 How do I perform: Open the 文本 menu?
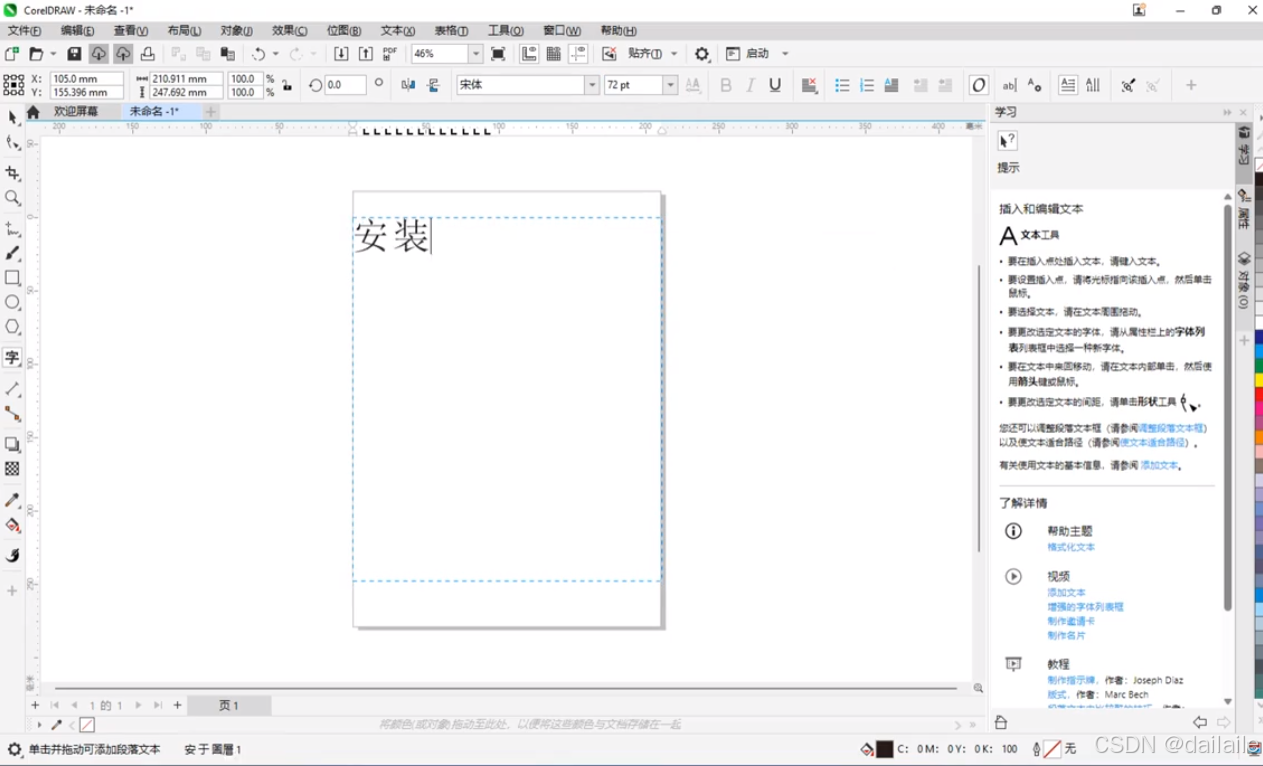(398, 31)
